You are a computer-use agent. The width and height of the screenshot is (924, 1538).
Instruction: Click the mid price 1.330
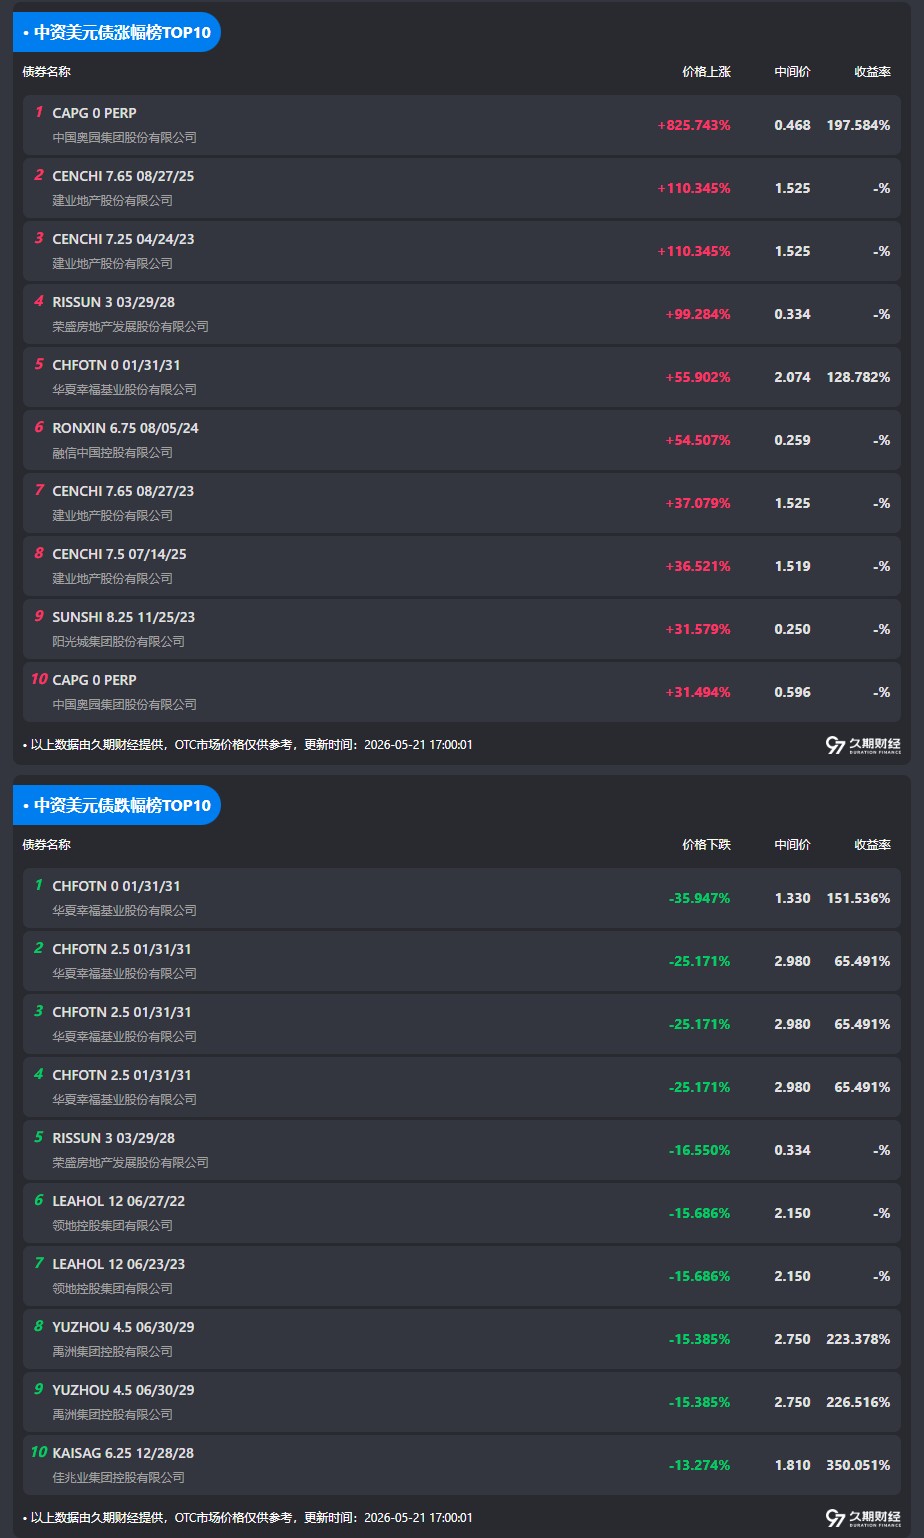tap(792, 898)
